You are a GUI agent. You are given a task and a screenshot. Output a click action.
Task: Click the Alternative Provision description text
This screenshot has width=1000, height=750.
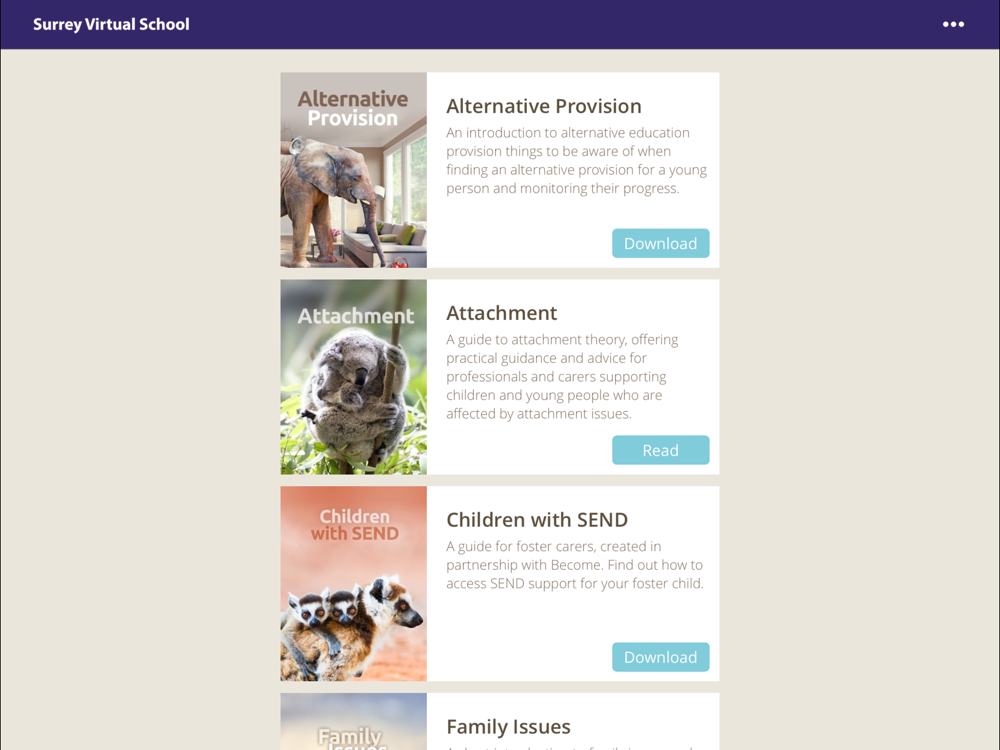pos(577,160)
